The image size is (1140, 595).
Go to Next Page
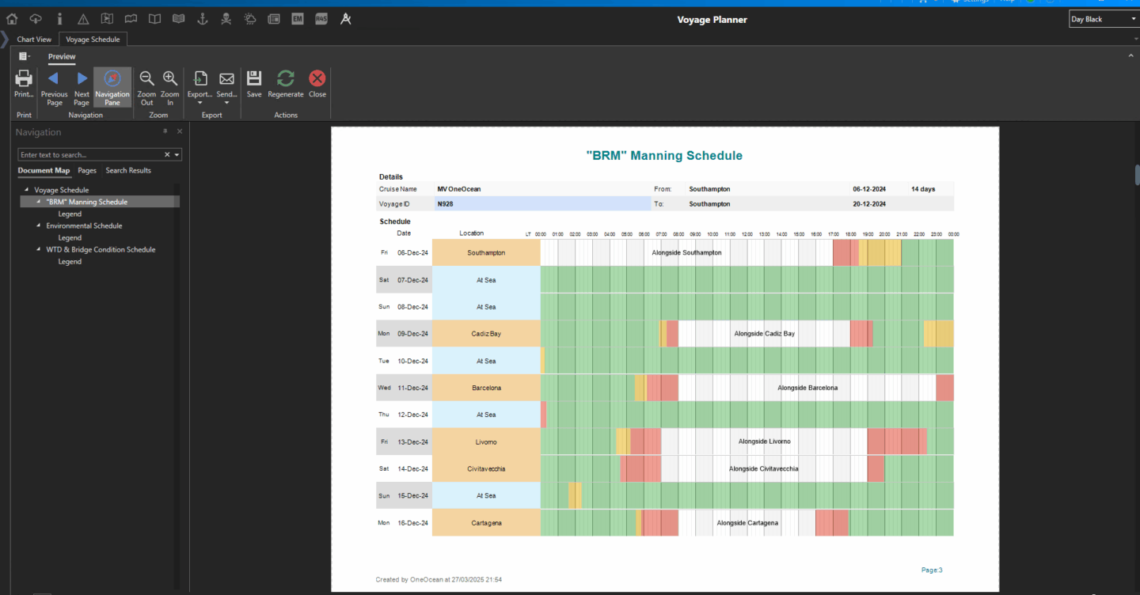pyautogui.click(x=82, y=83)
